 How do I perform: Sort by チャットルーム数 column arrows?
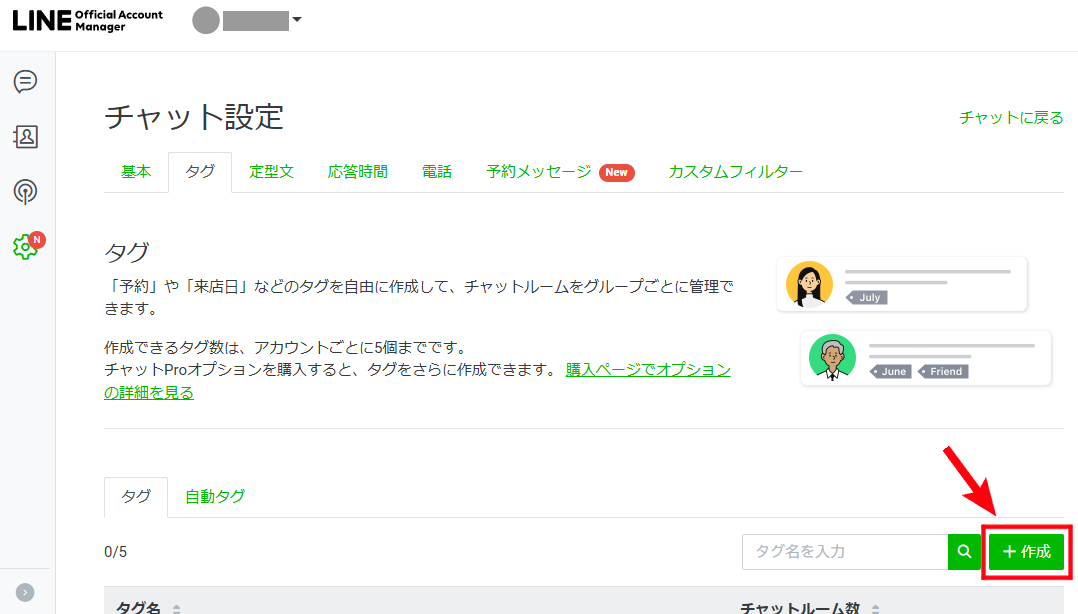[x=877, y=608]
